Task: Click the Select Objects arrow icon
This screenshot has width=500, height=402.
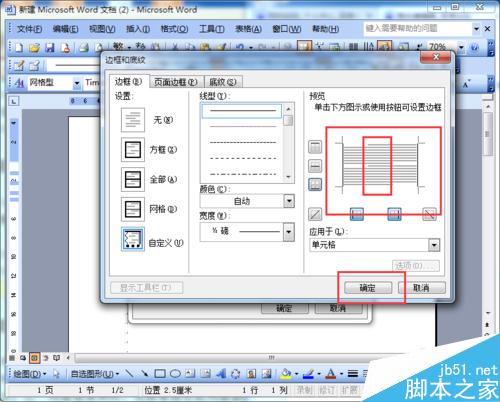Action: tap(56, 374)
